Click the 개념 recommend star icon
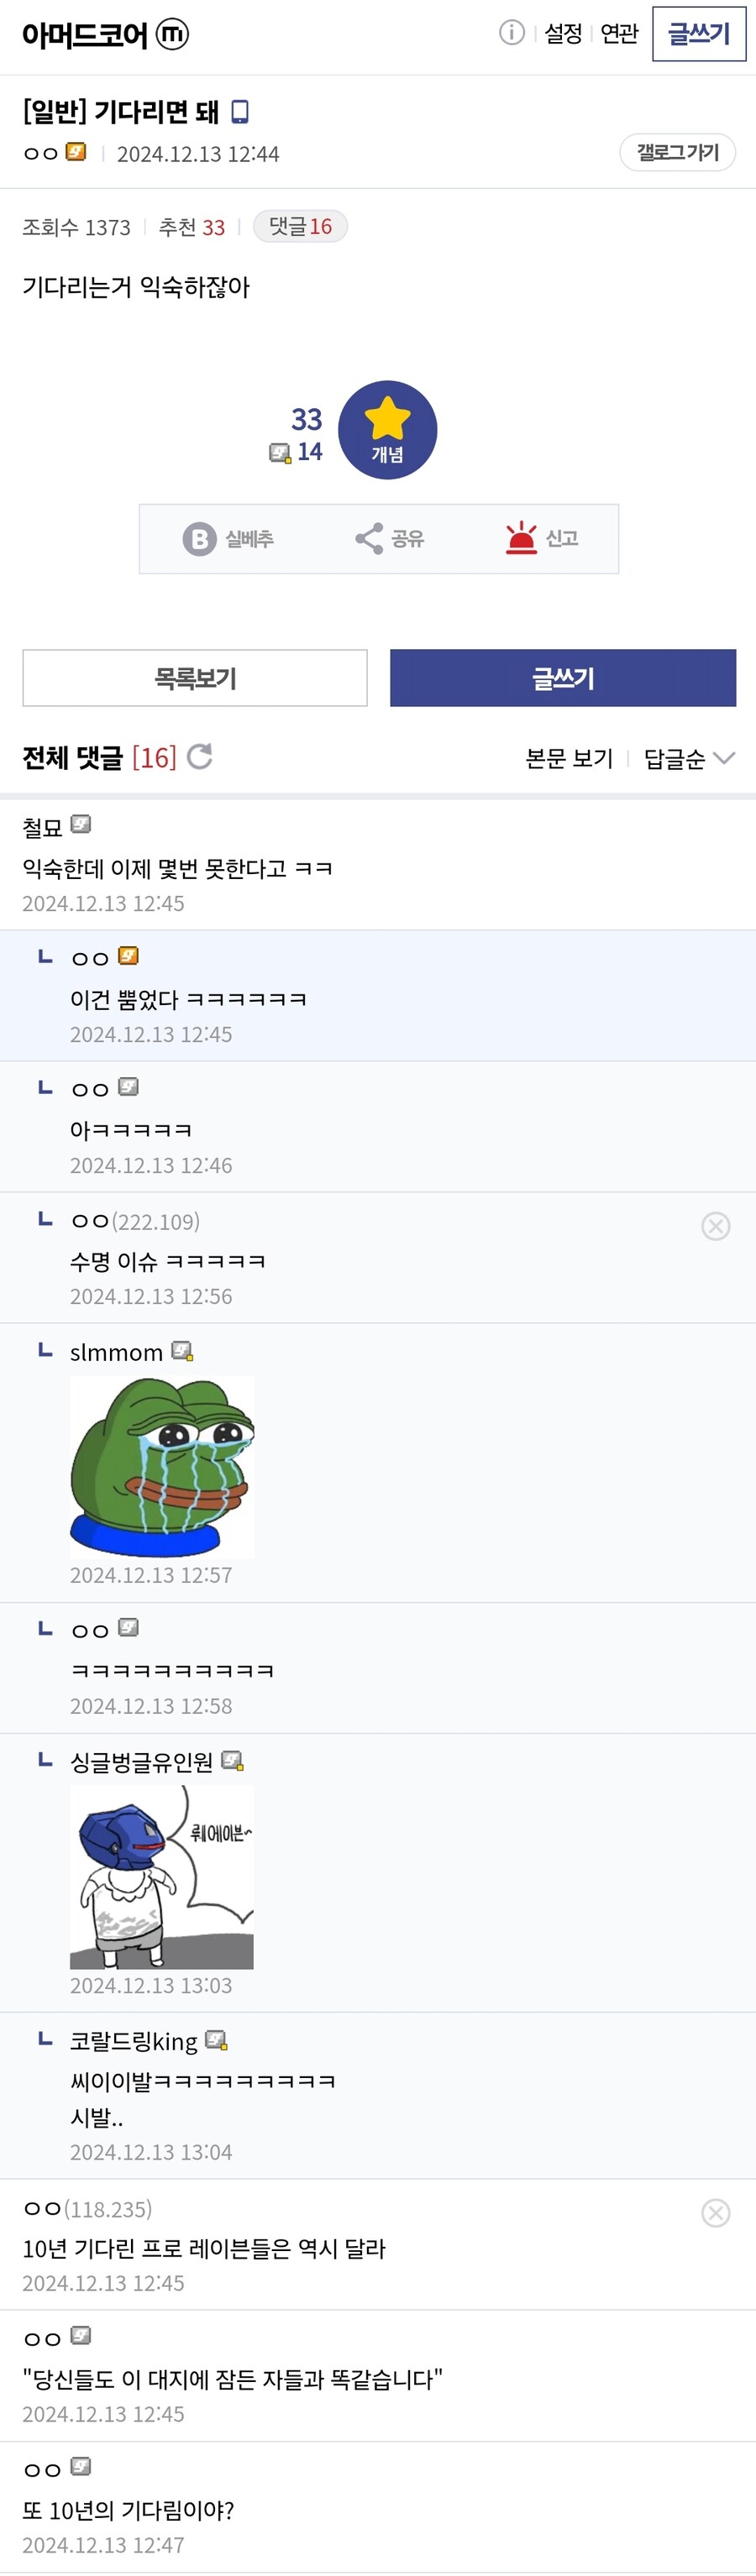The height and width of the screenshot is (2576, 756). click(x=387, y=429)
